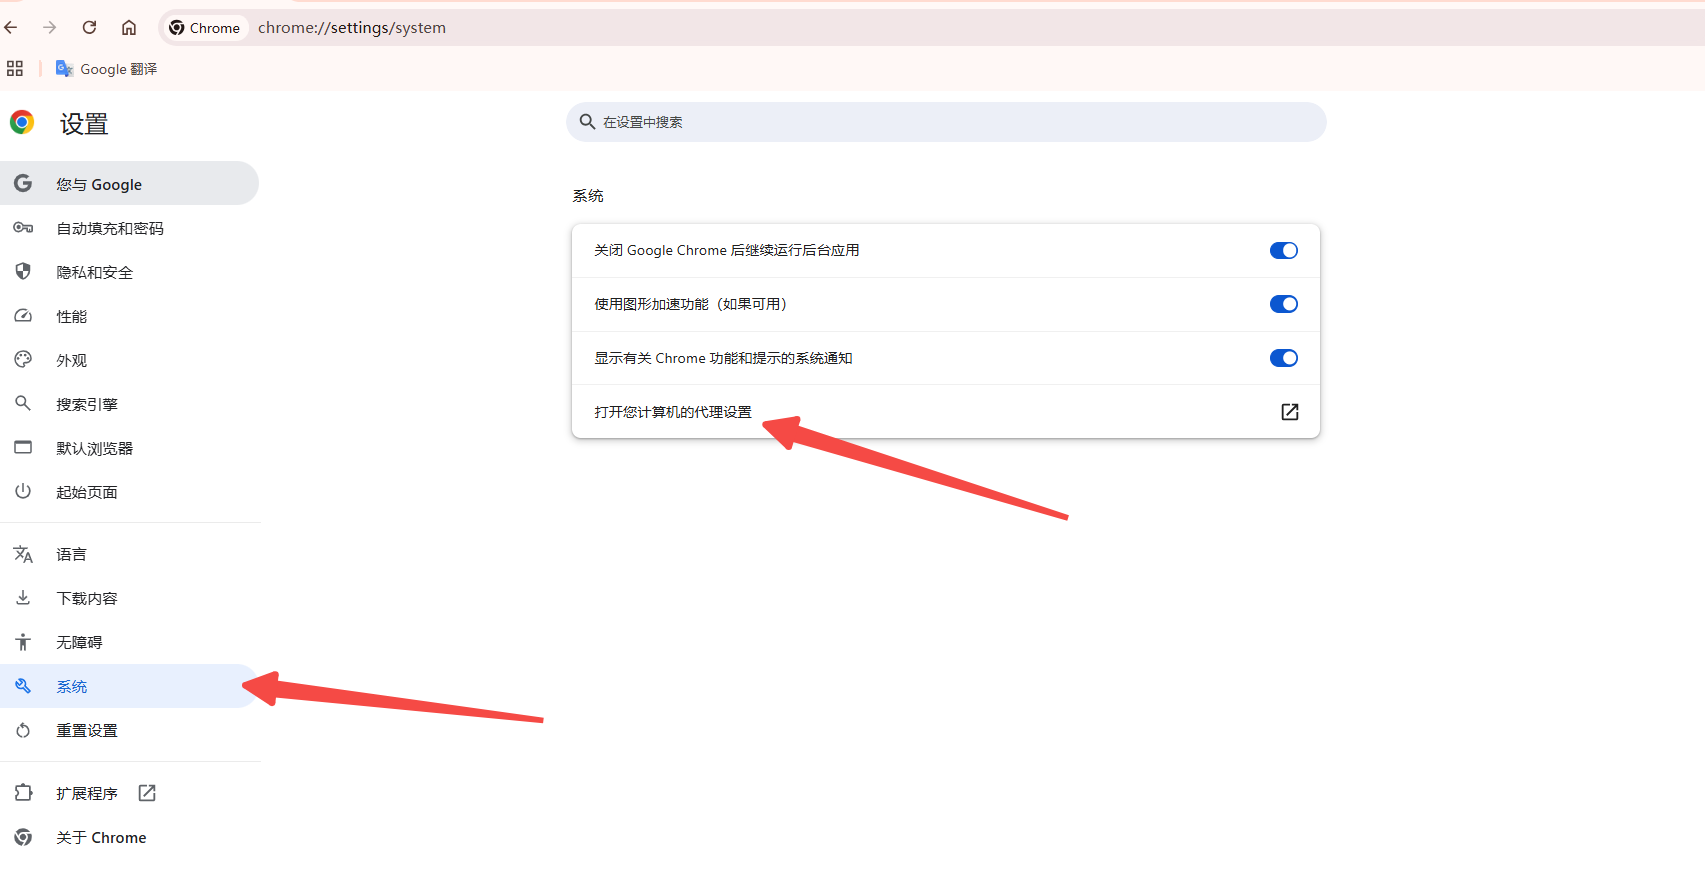Open the apps grid icon in bookmarks bar
The height and width of the screenshot is (882, 1705).
point(15,69)
